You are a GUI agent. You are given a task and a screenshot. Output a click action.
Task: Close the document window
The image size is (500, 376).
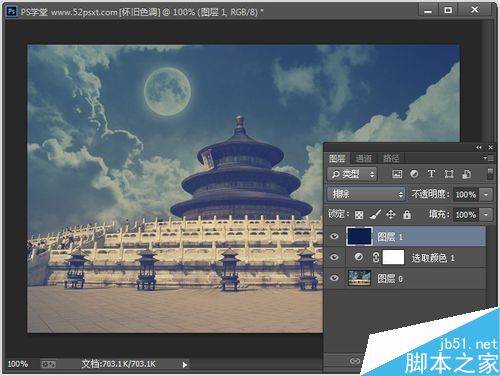[x=475, y=10]
